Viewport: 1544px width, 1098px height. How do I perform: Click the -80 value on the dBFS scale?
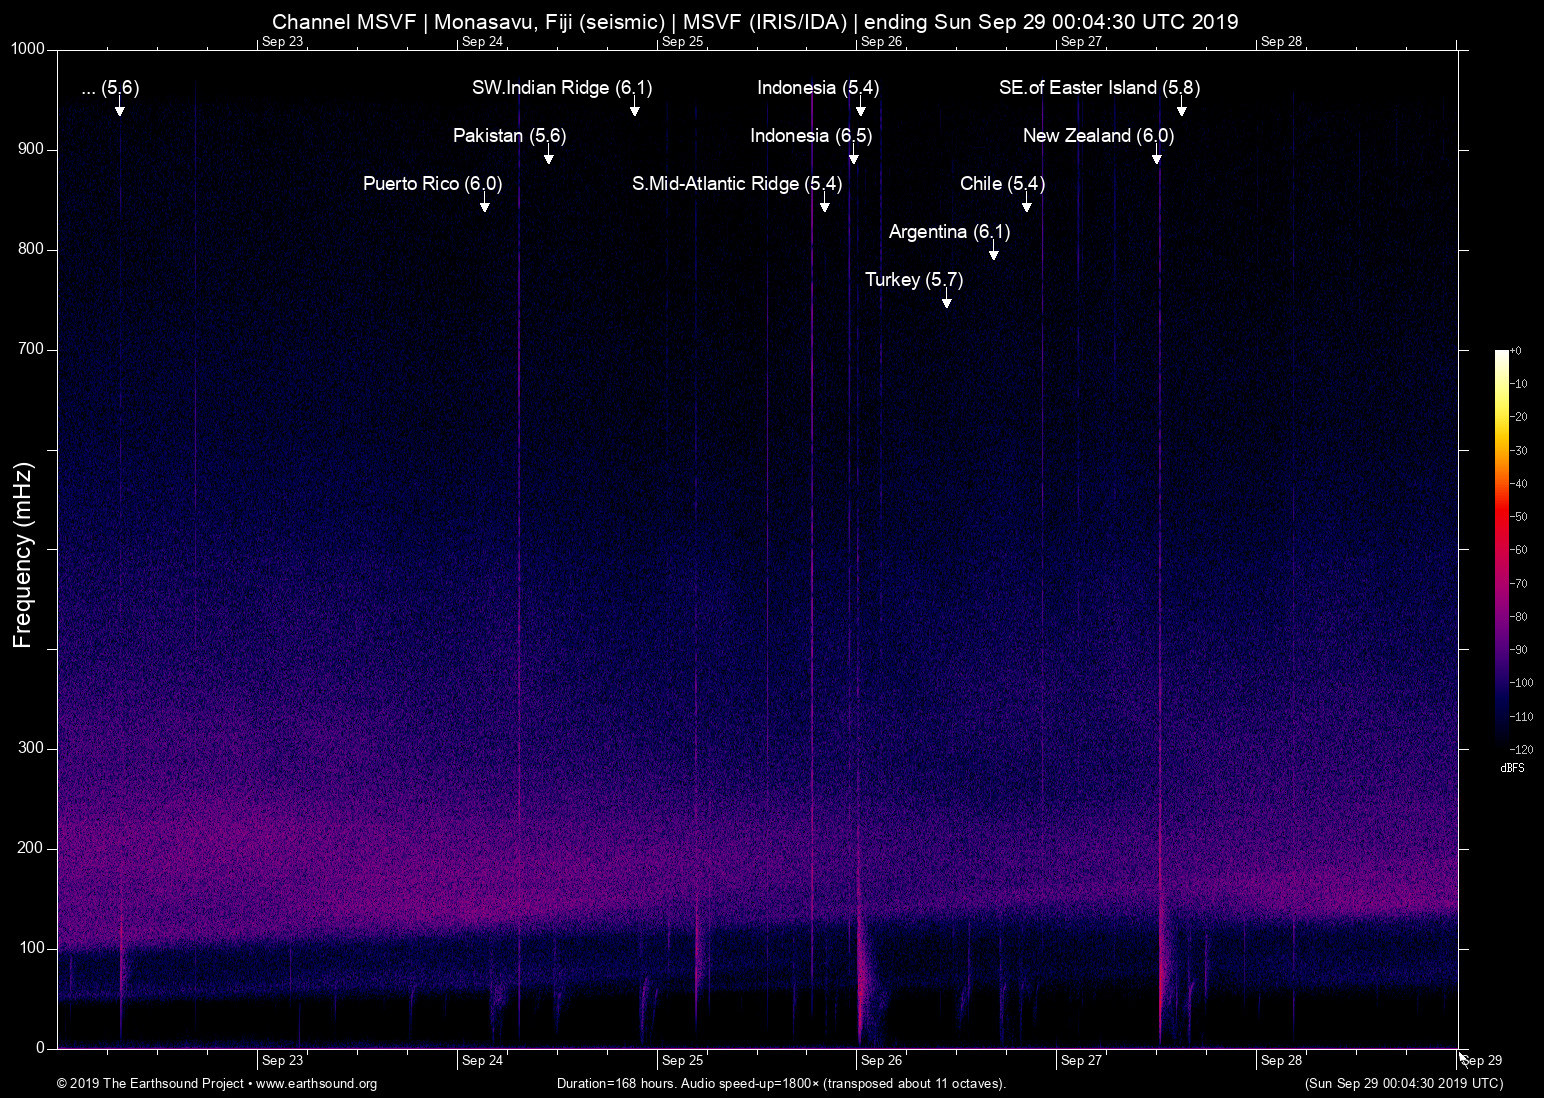[x=1518, y=617]
